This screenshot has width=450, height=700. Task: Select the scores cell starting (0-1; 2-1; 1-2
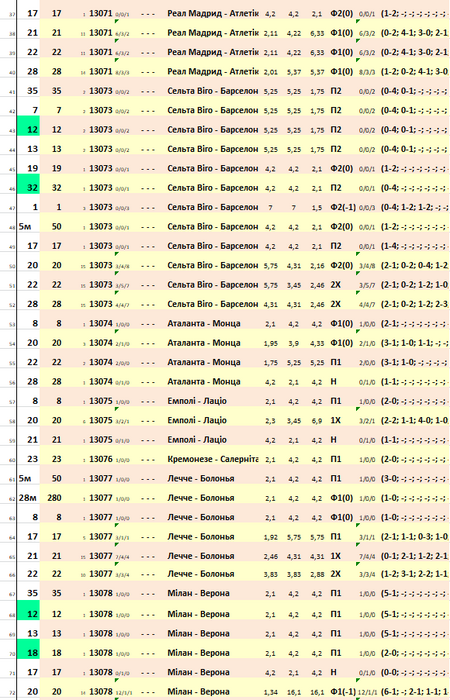tap(415, 556)
